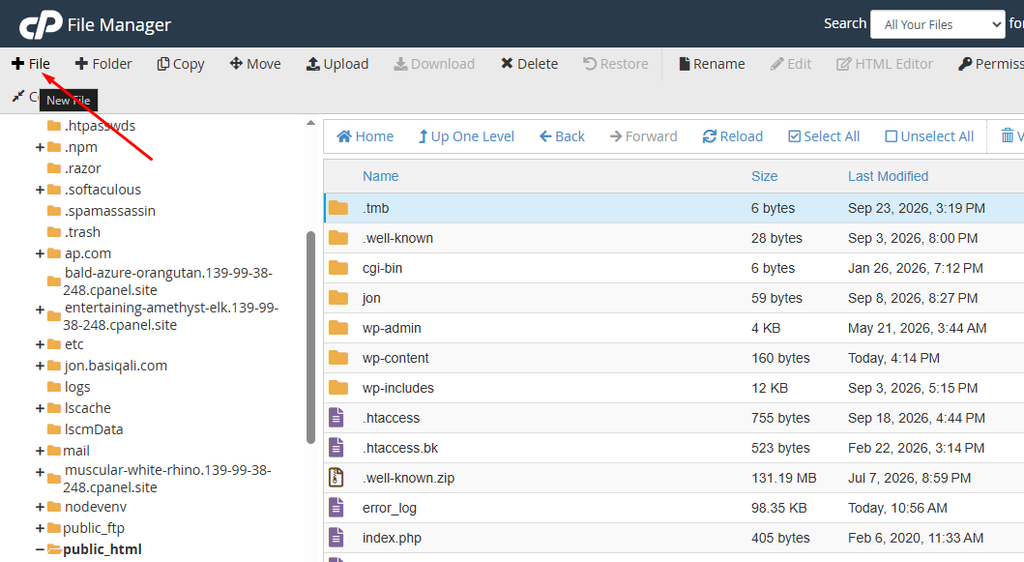Navigate Forward in file list
The width and height of the screenshot is (1024, 562).
pyautogui.click(x=644, y=136)
